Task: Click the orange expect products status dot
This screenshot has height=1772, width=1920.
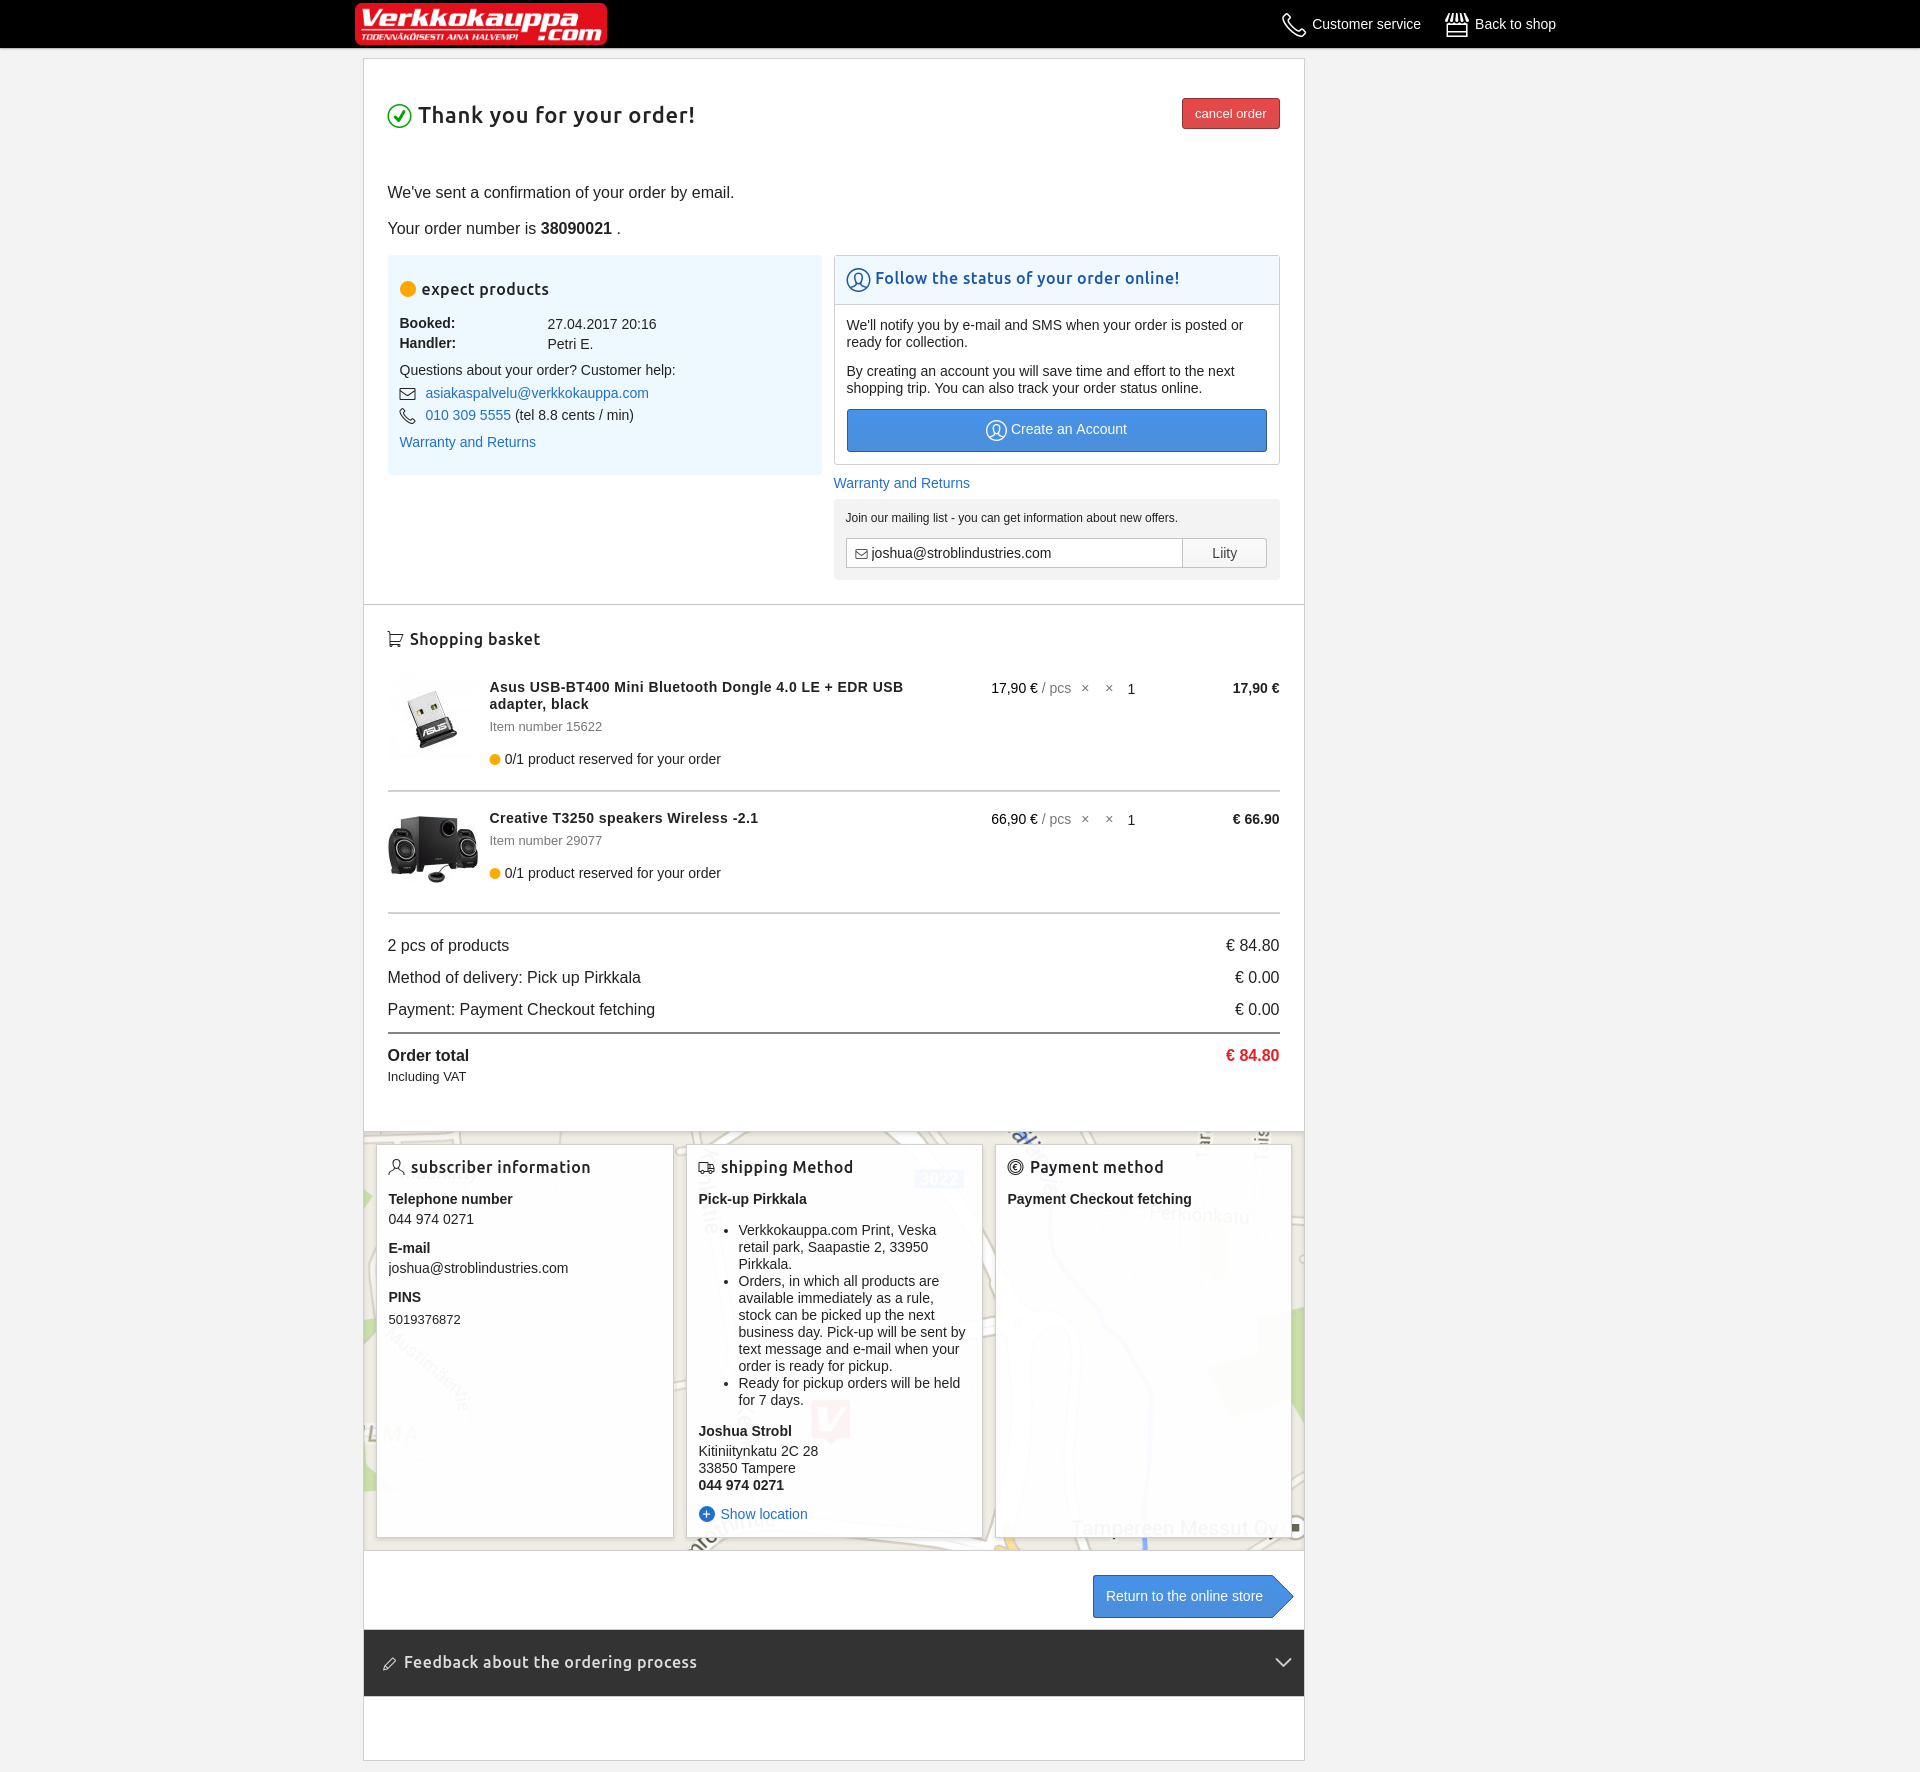Action: click(x=408, y=289)
